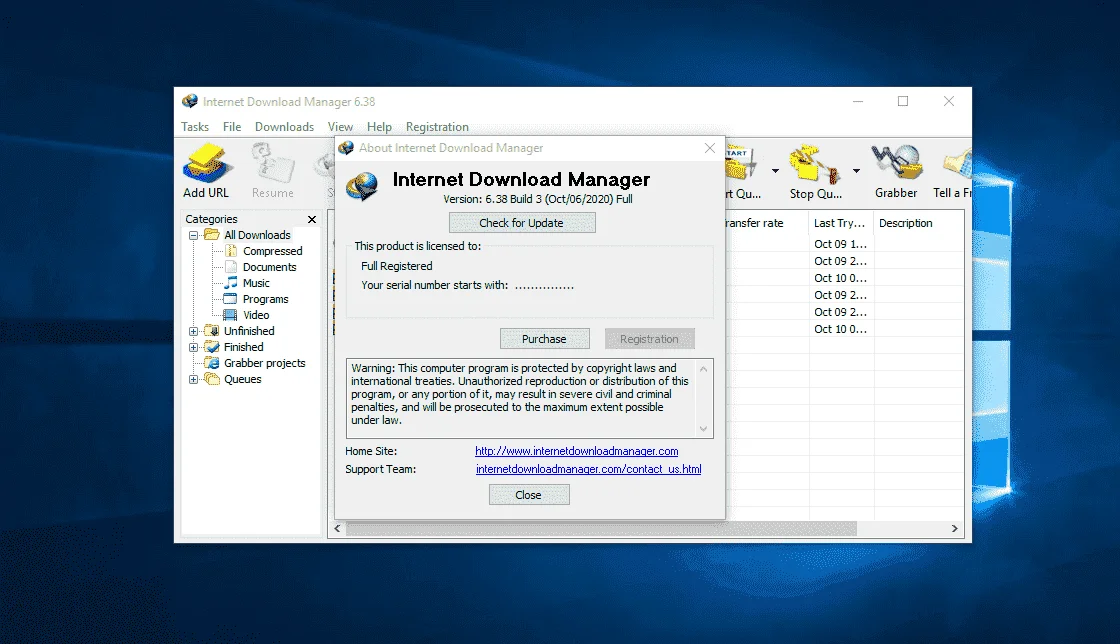Image resolution: width=1120 pixels, height=644 pixels.
Task: Select the Grabber projects label
Action: 265,363
